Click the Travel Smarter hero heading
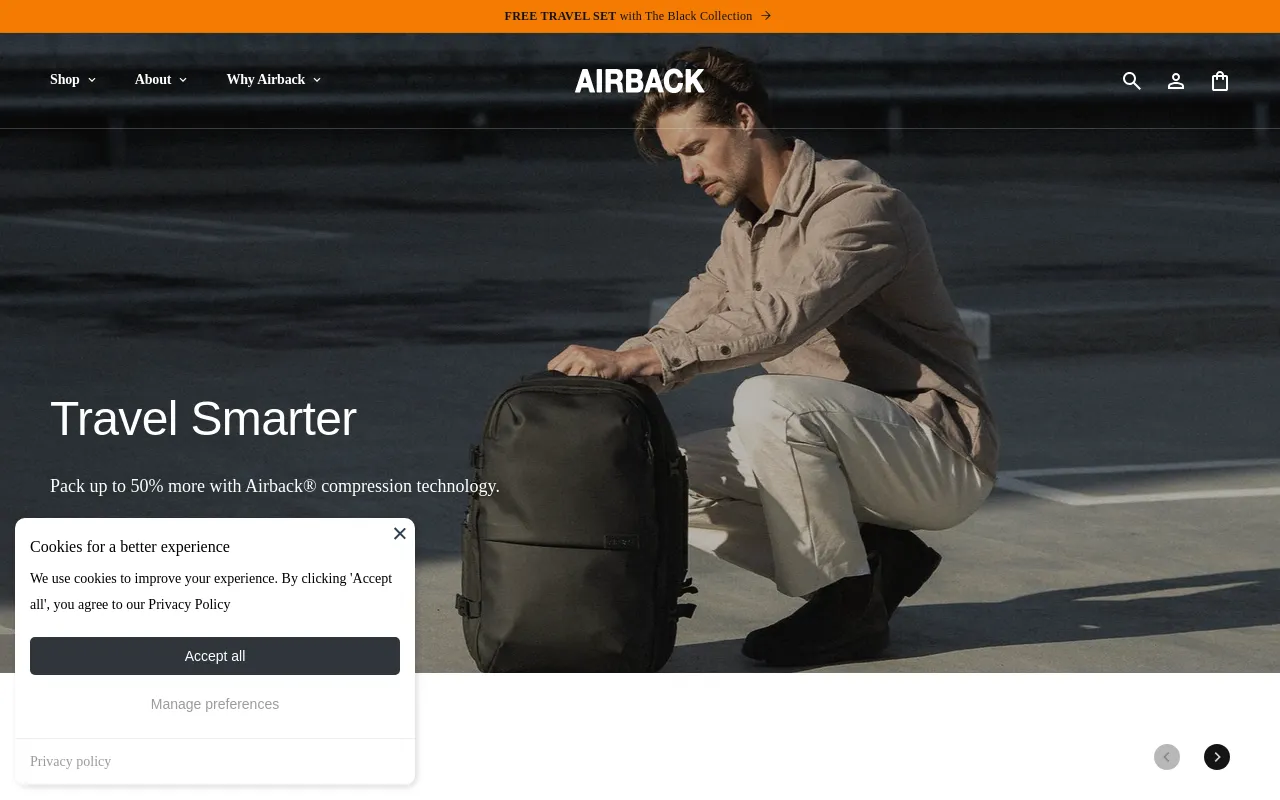The image size is (1280, 800). (x=203, y=418)
